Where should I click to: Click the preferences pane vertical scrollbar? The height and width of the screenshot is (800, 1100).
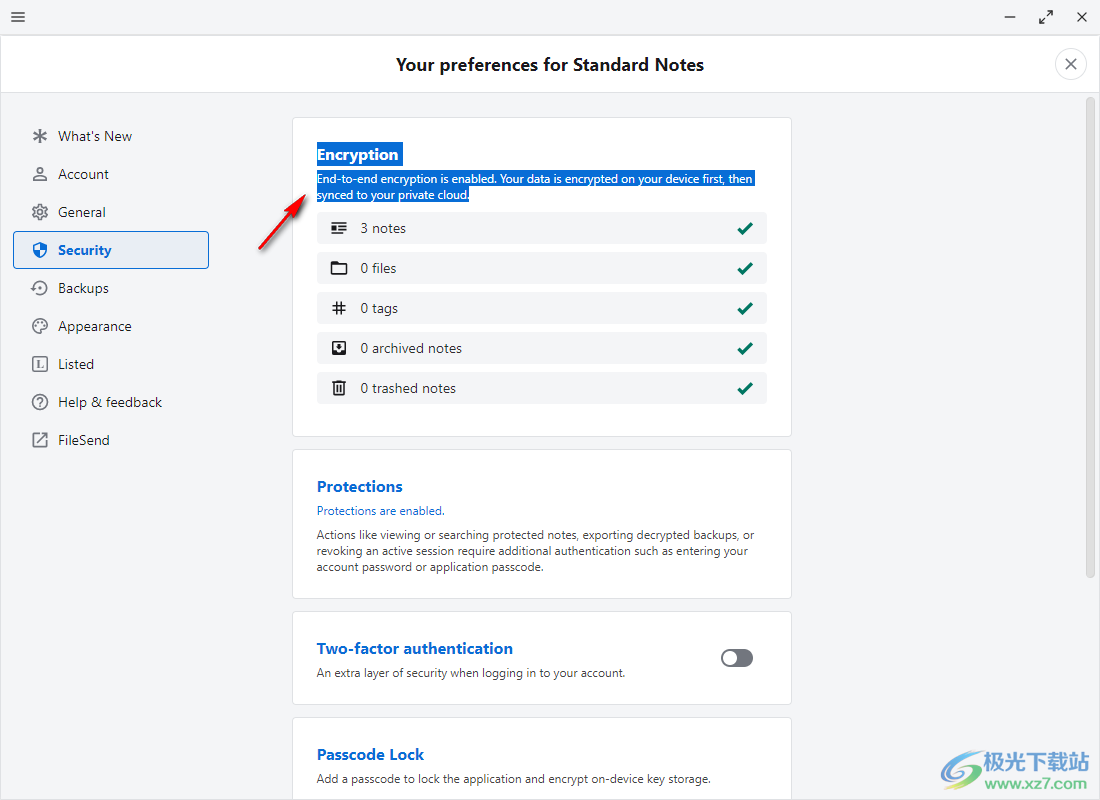[x=1090, y=337]
